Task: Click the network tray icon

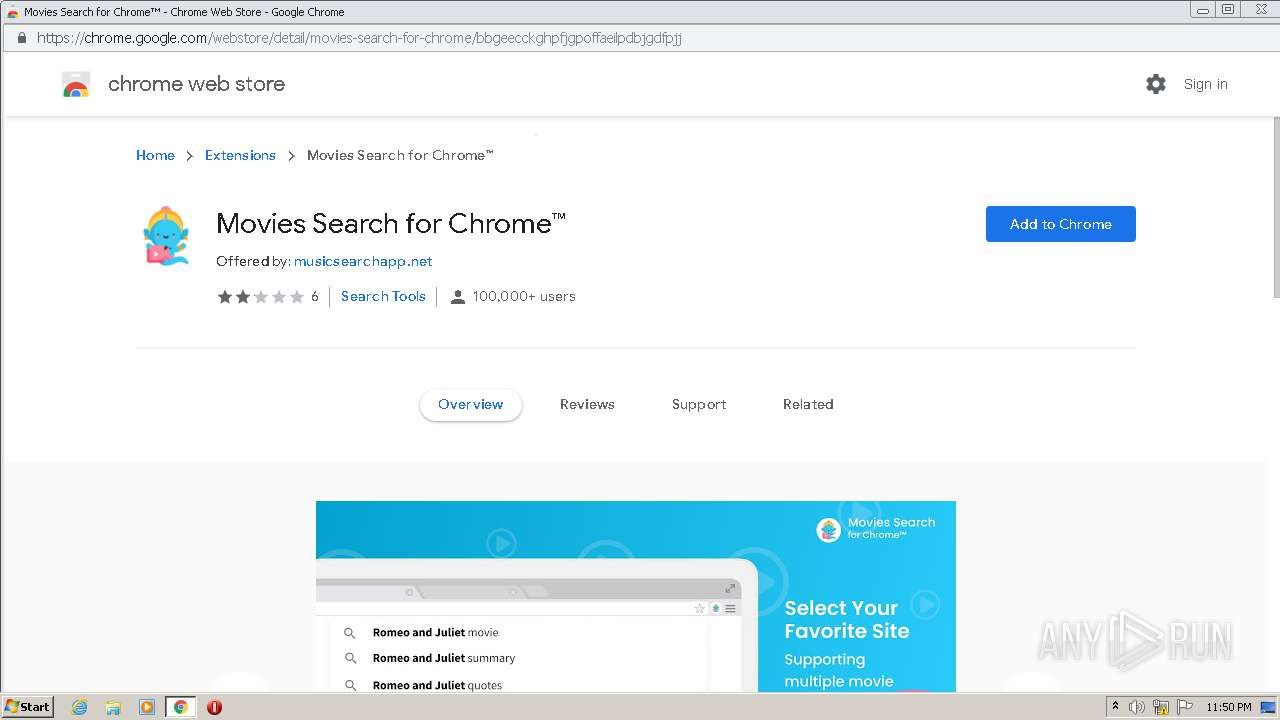Action: pyautogui.click(x=1161, y=707)
